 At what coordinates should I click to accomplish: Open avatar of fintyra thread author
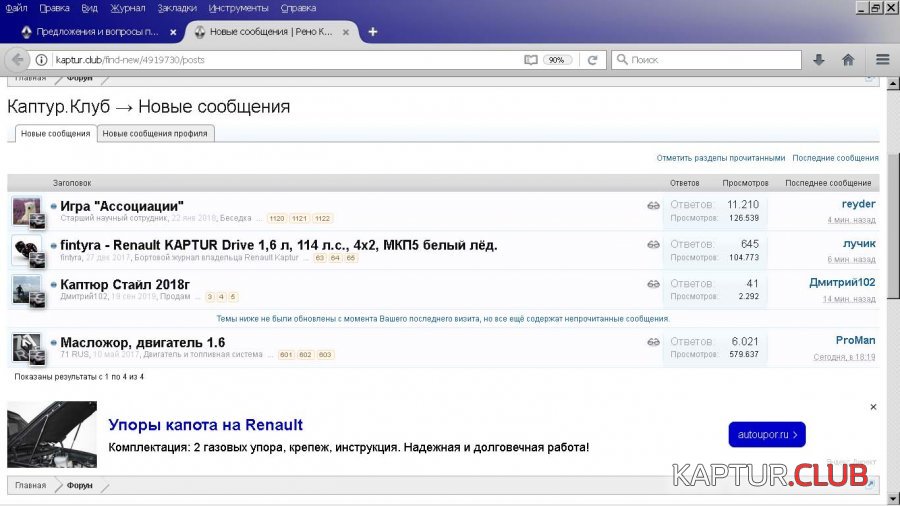pos(26,250)
